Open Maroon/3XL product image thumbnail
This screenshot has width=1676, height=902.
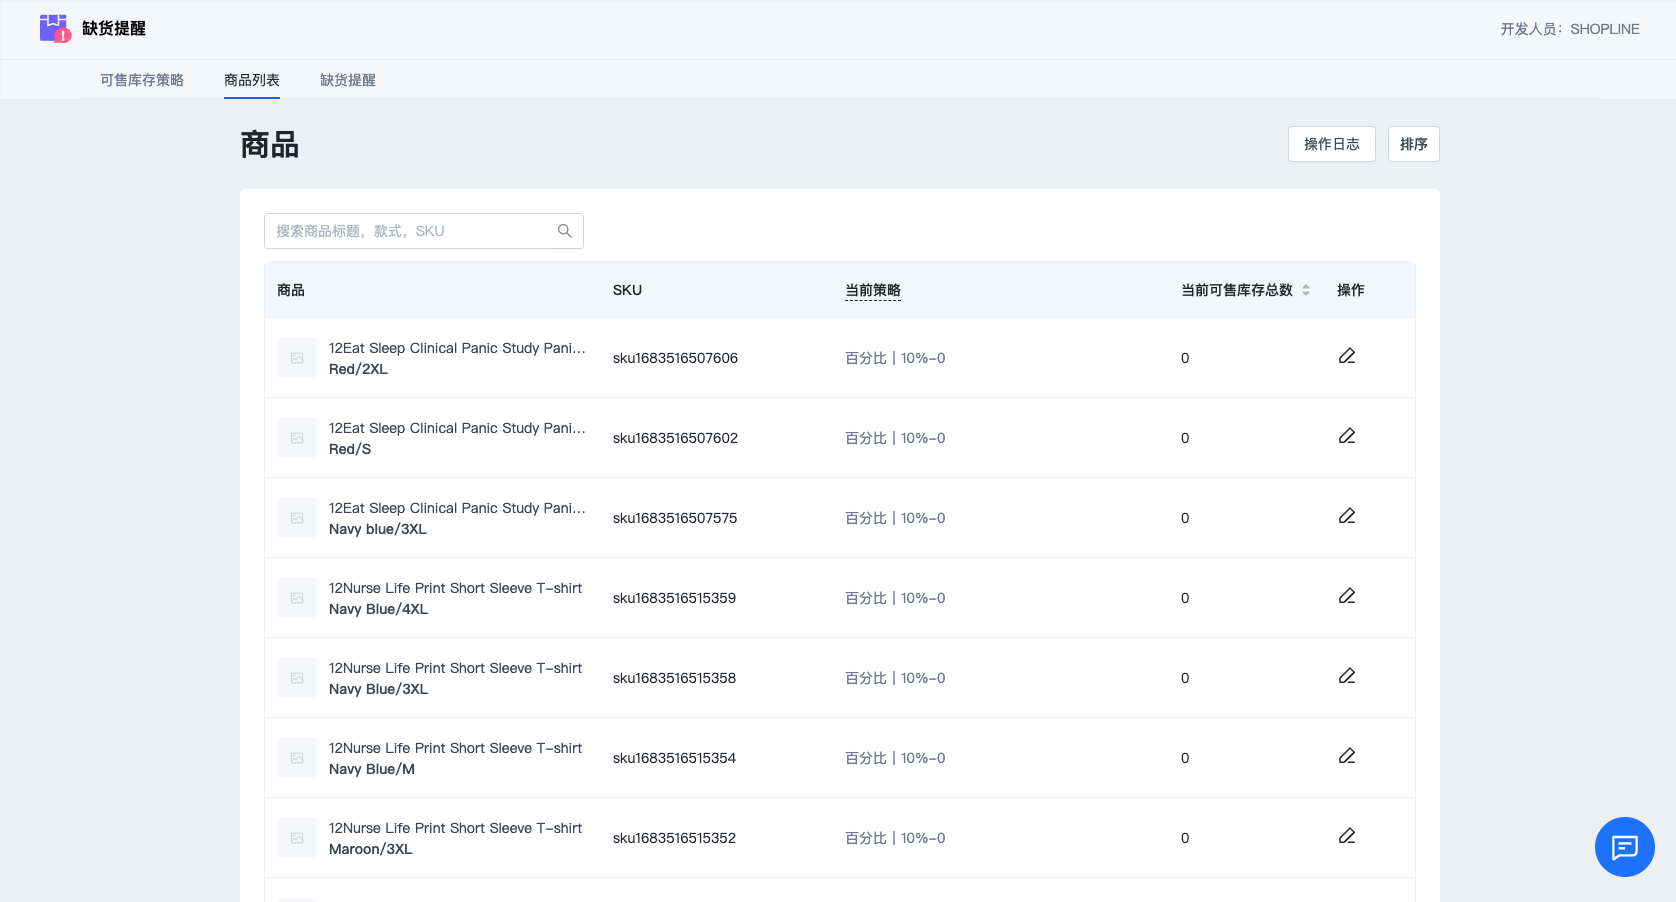(297, 838)
